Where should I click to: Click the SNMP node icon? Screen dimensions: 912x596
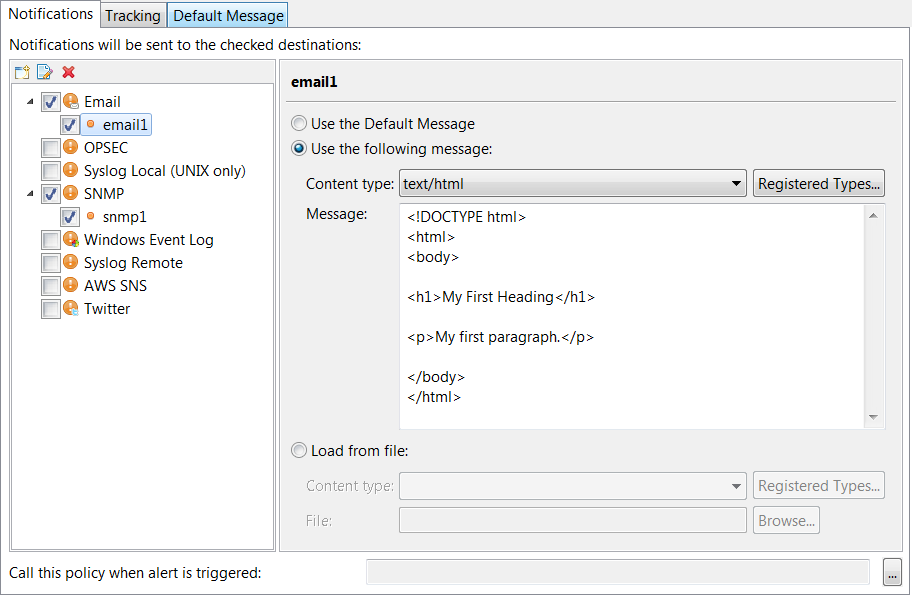click(70, 193)
